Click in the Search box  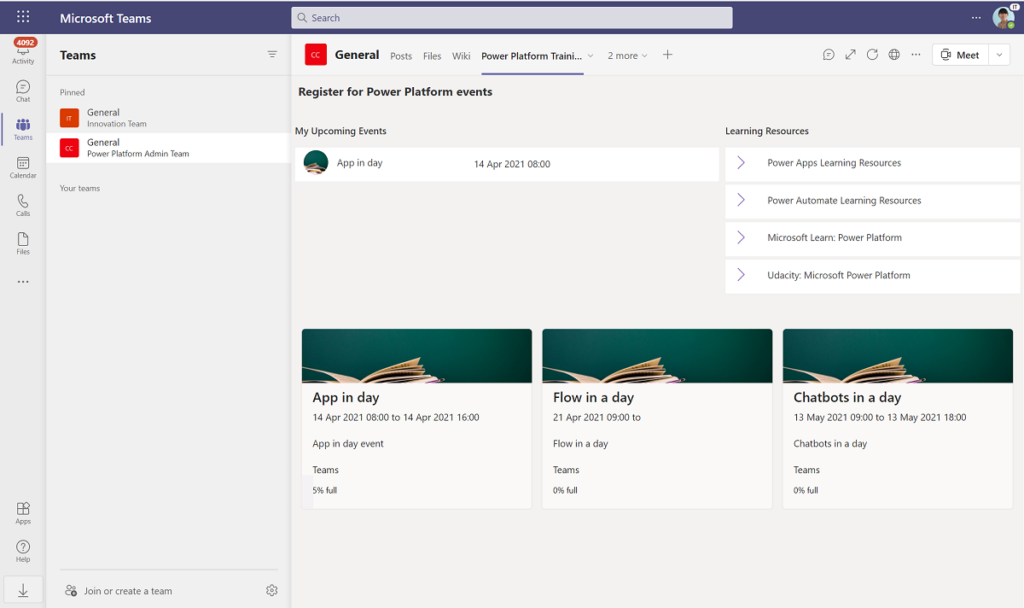(x=511, y=18)
